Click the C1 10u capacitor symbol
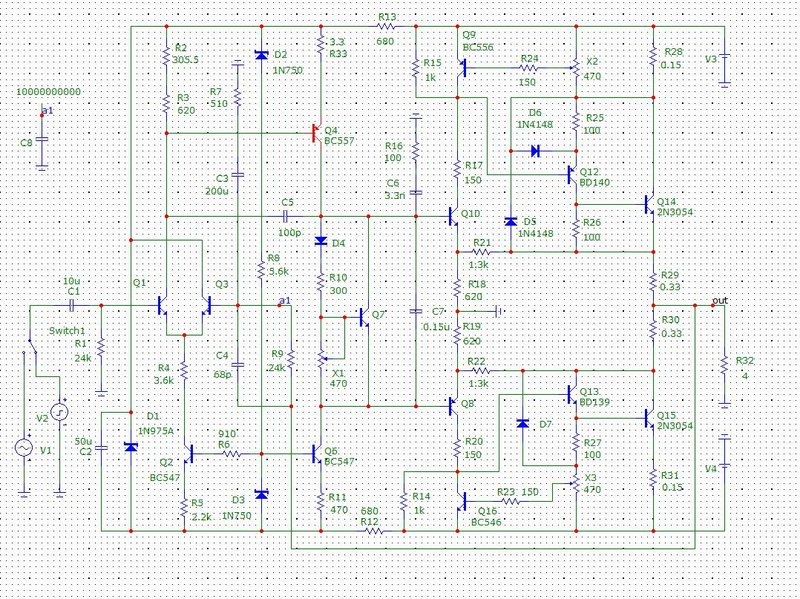800x599 pixels. click(72, 306)
